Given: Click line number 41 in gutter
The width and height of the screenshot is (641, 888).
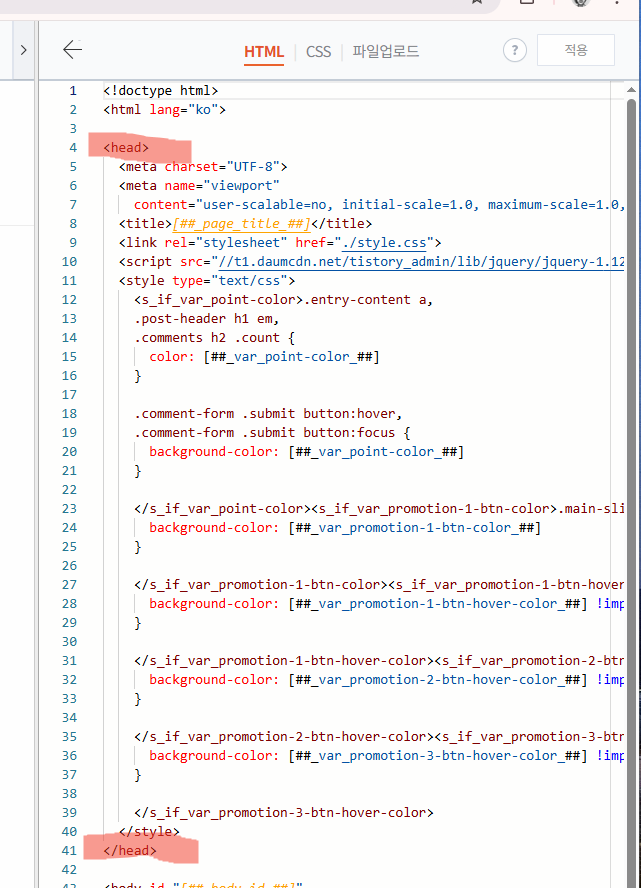Looking at the screenshot, I should pos(69,850).
